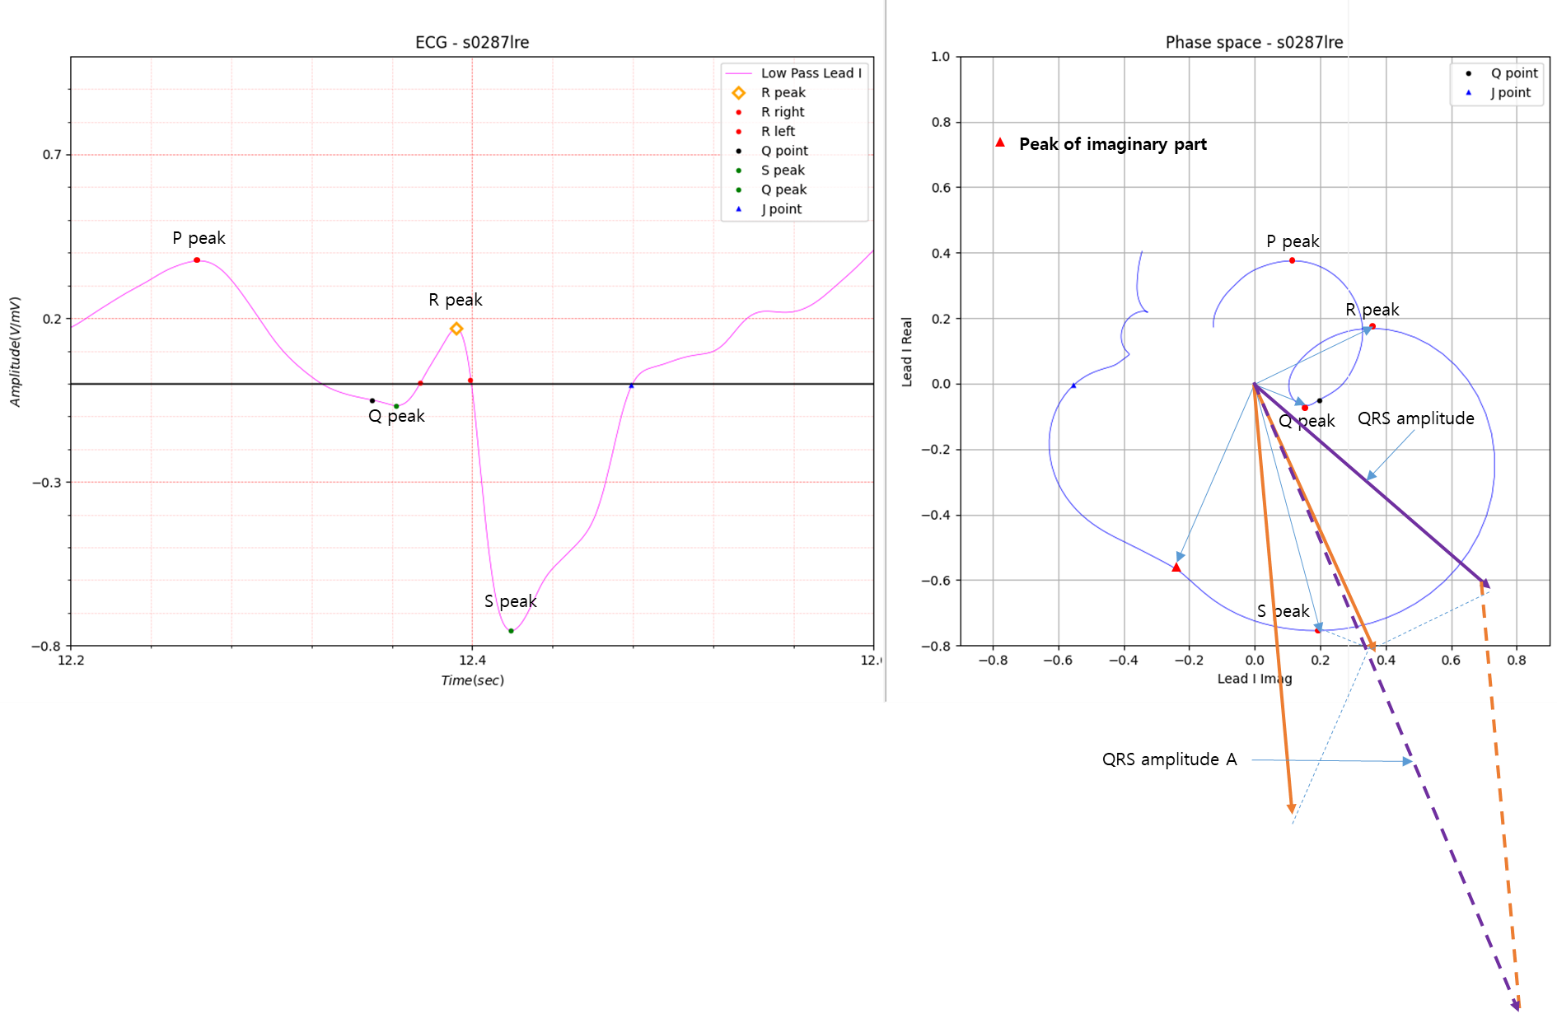Screen dimensions: 1557x1023
Task: Click the 'Phase space - s0287lre' plot title
Action: [x=1254, y=42]
